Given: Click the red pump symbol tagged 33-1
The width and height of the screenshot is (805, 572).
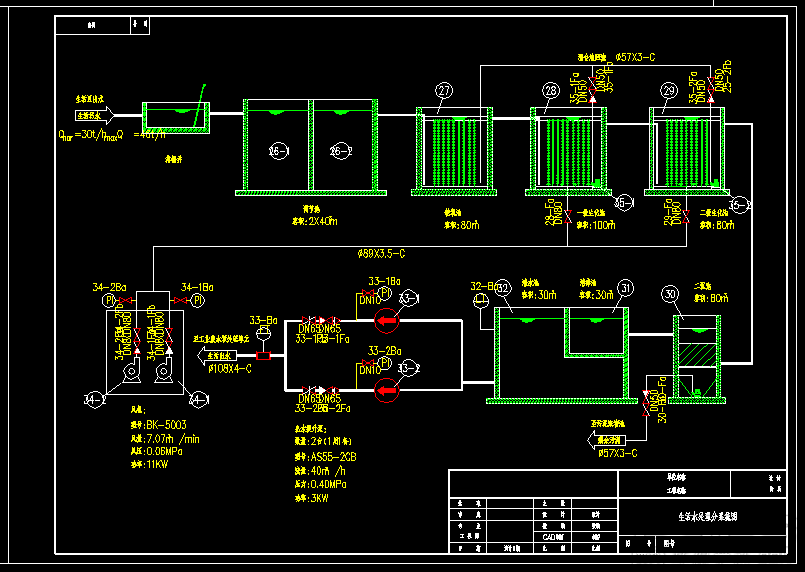Looking at the screenshot, I should coord(386,321).
